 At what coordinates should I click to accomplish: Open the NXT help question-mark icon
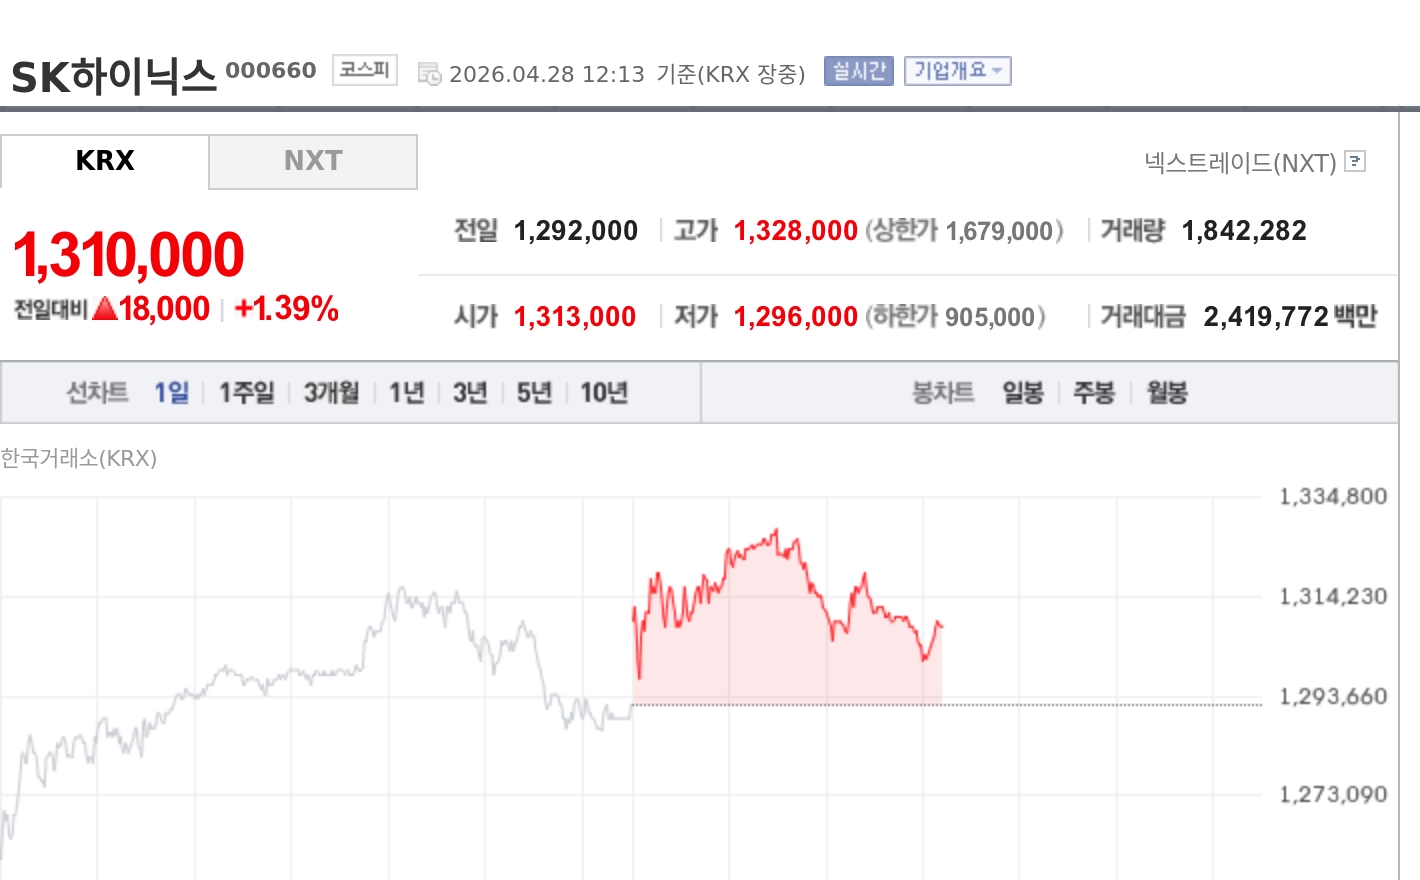point(1355,161)
